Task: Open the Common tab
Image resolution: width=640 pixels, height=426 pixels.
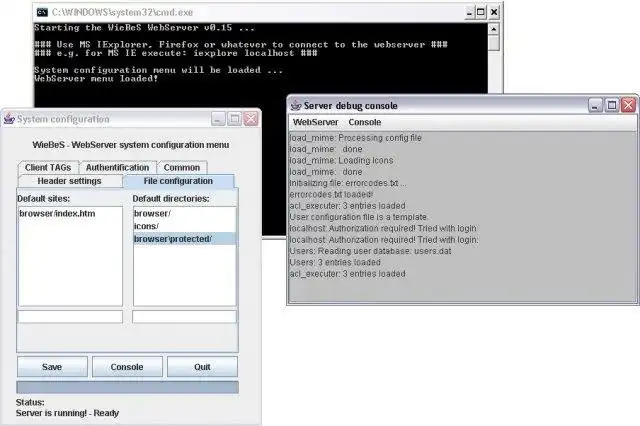Action: [182, 167]
